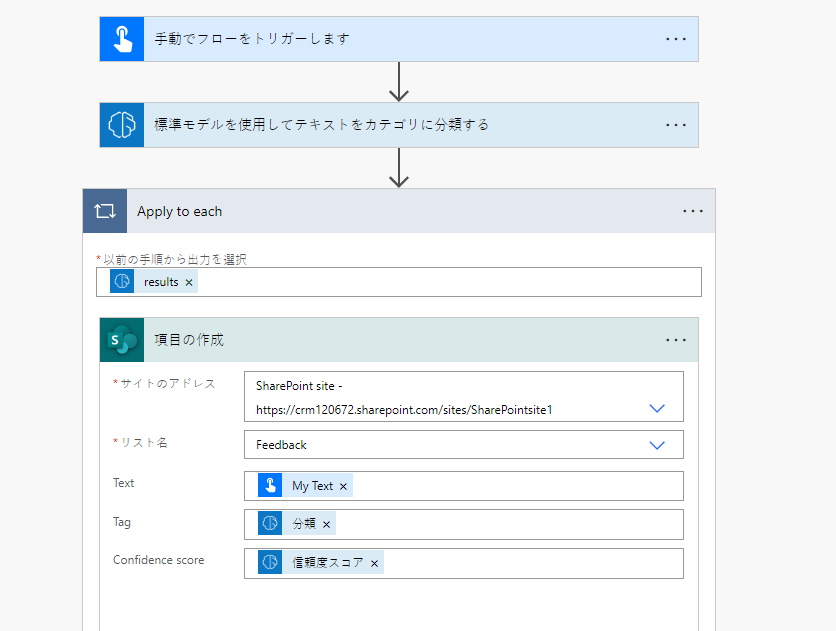Click the SharePoint icon on 項目の作成
Screen dimensions: 836x631
[122, 340]
